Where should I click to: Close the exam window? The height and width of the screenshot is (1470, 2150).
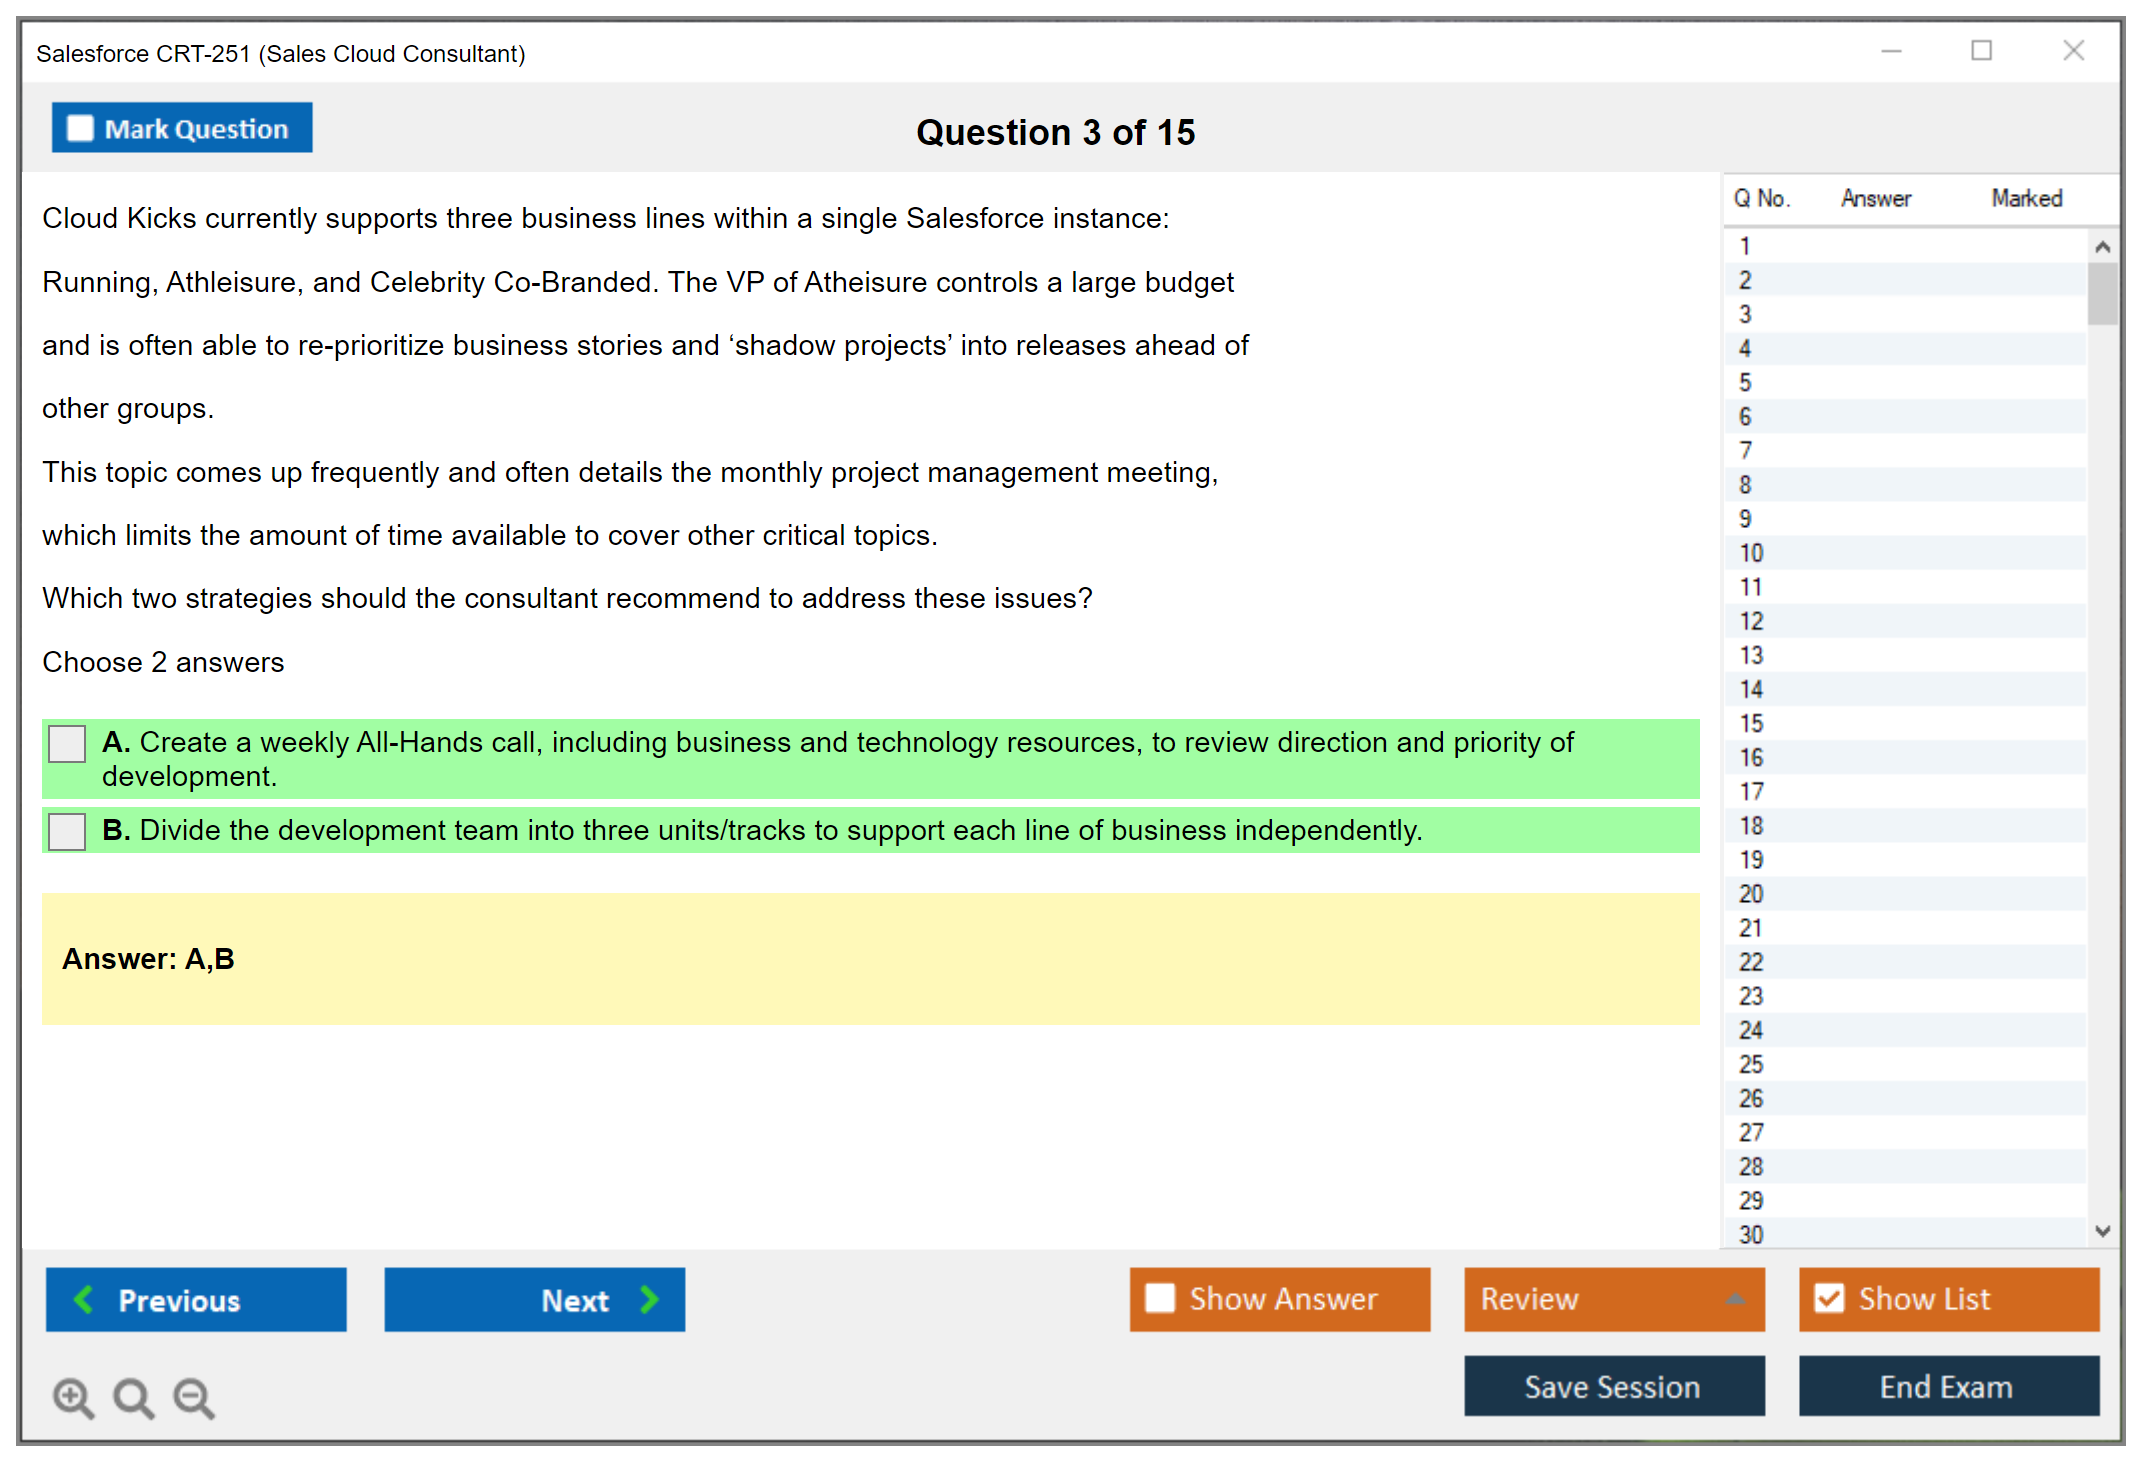coord(2073,51)
